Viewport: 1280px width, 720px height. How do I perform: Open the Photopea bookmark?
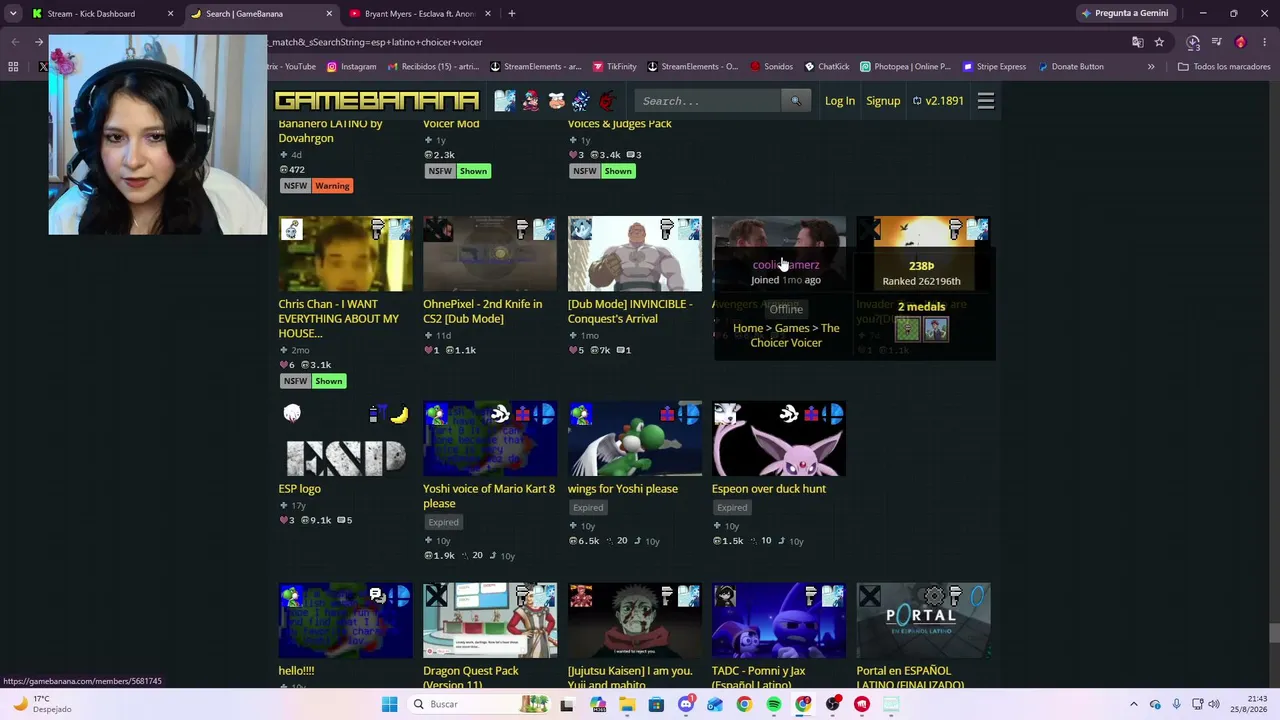[x=906, y=67]
